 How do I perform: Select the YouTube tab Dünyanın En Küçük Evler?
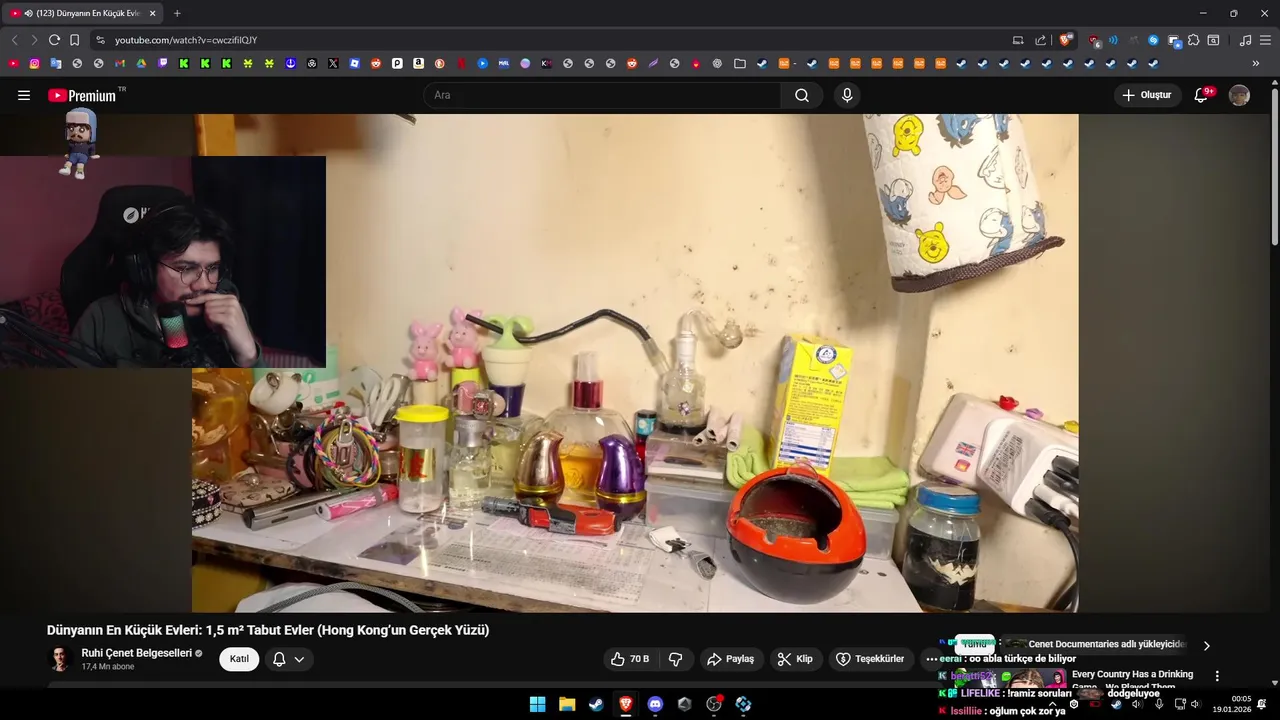pos(83,13)
